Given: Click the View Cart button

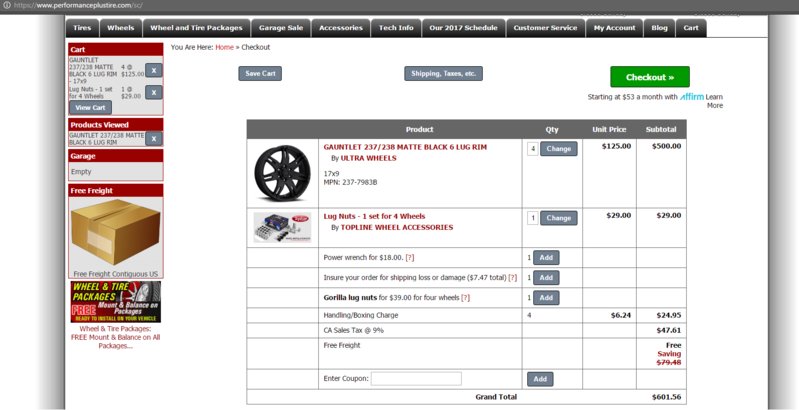Looking at the screenshot, I should point(91,107).
